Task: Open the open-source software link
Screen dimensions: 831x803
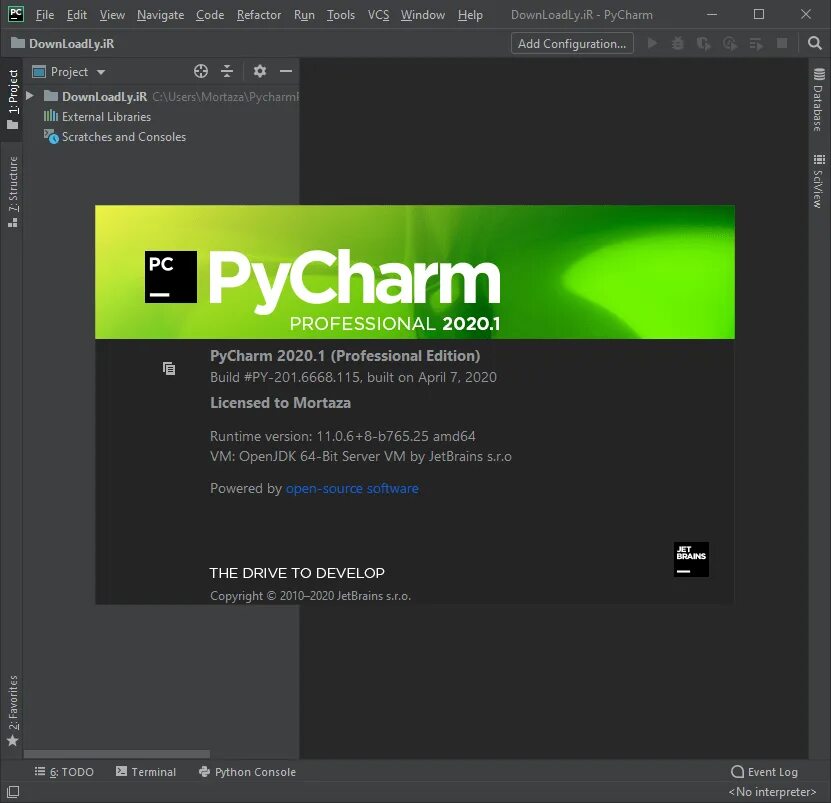Action: click(x=352, y=488)
